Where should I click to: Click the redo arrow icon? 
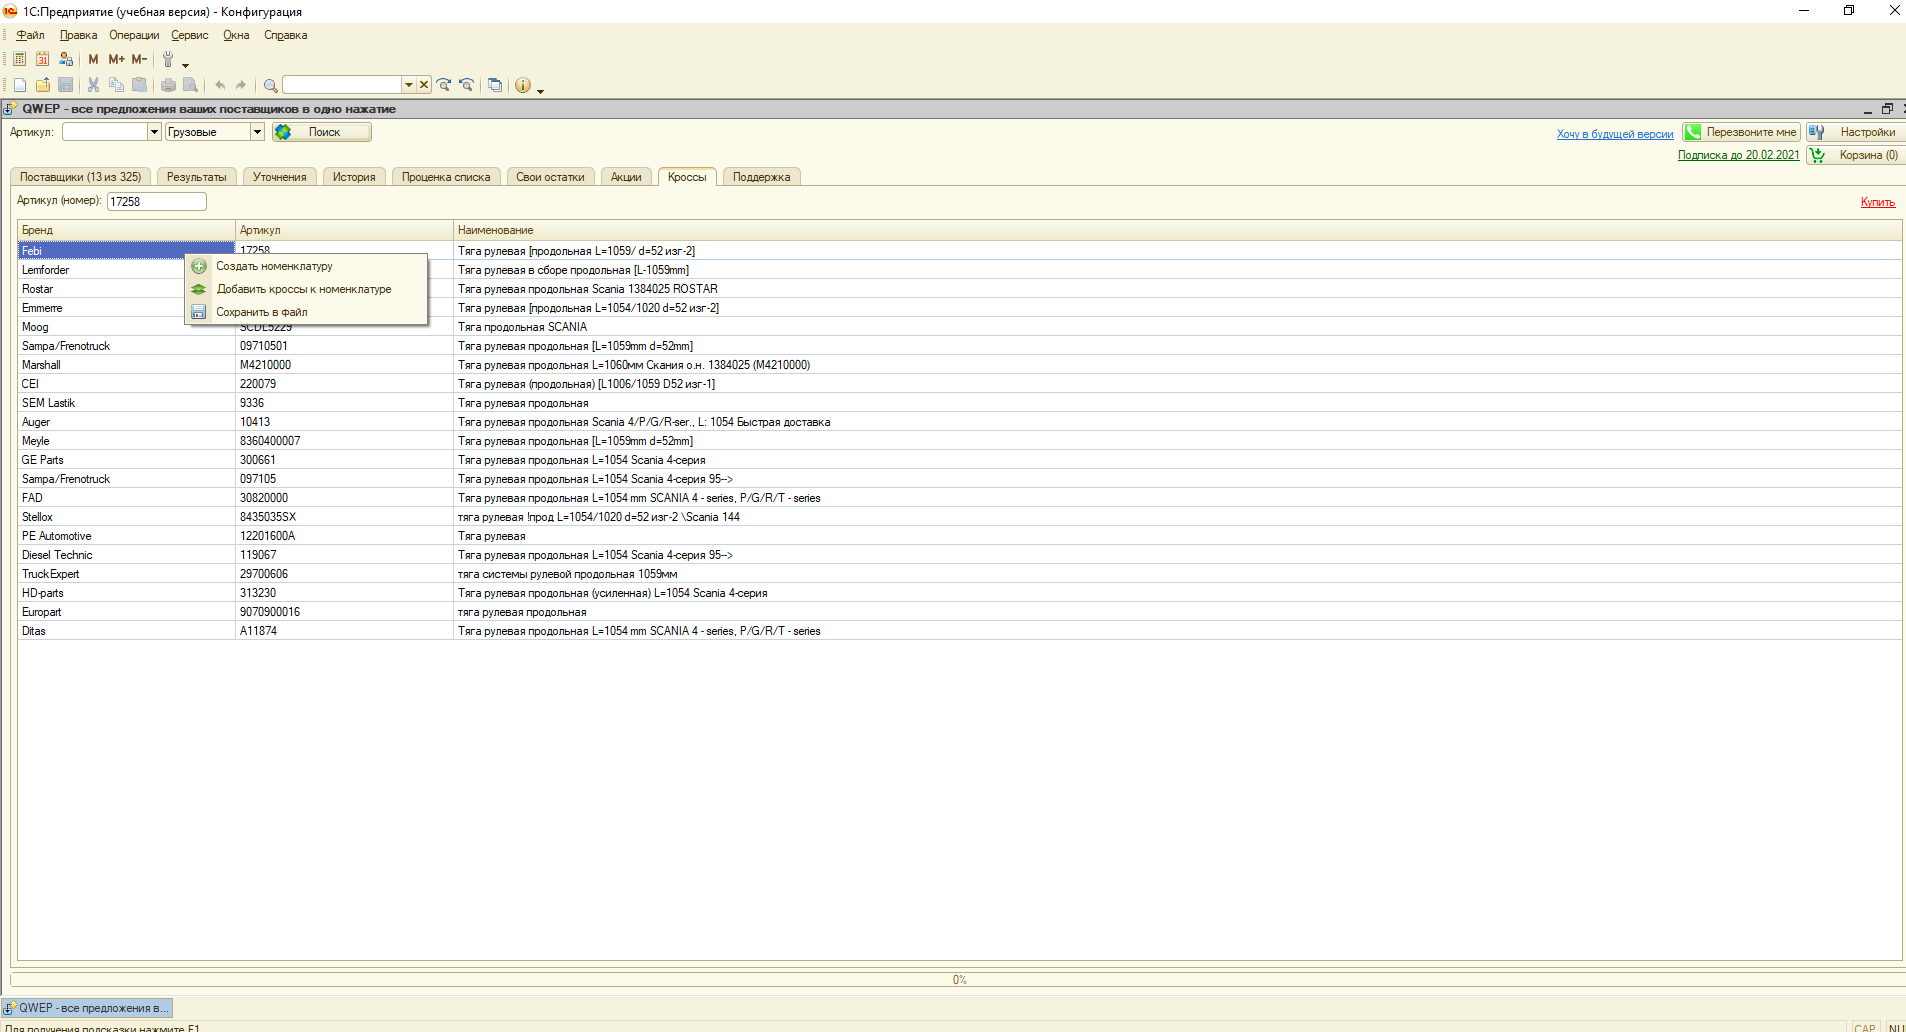pos(241,85)
